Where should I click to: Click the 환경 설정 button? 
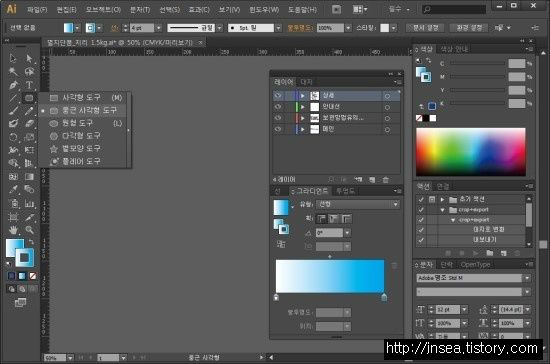[469, 28]
